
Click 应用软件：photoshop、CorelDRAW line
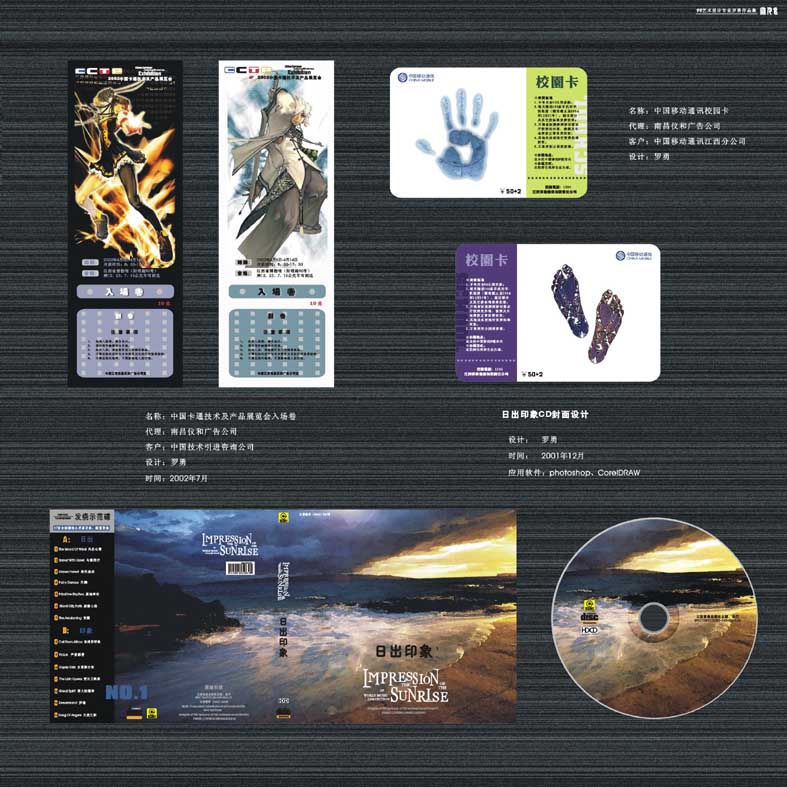click(574, 472)
